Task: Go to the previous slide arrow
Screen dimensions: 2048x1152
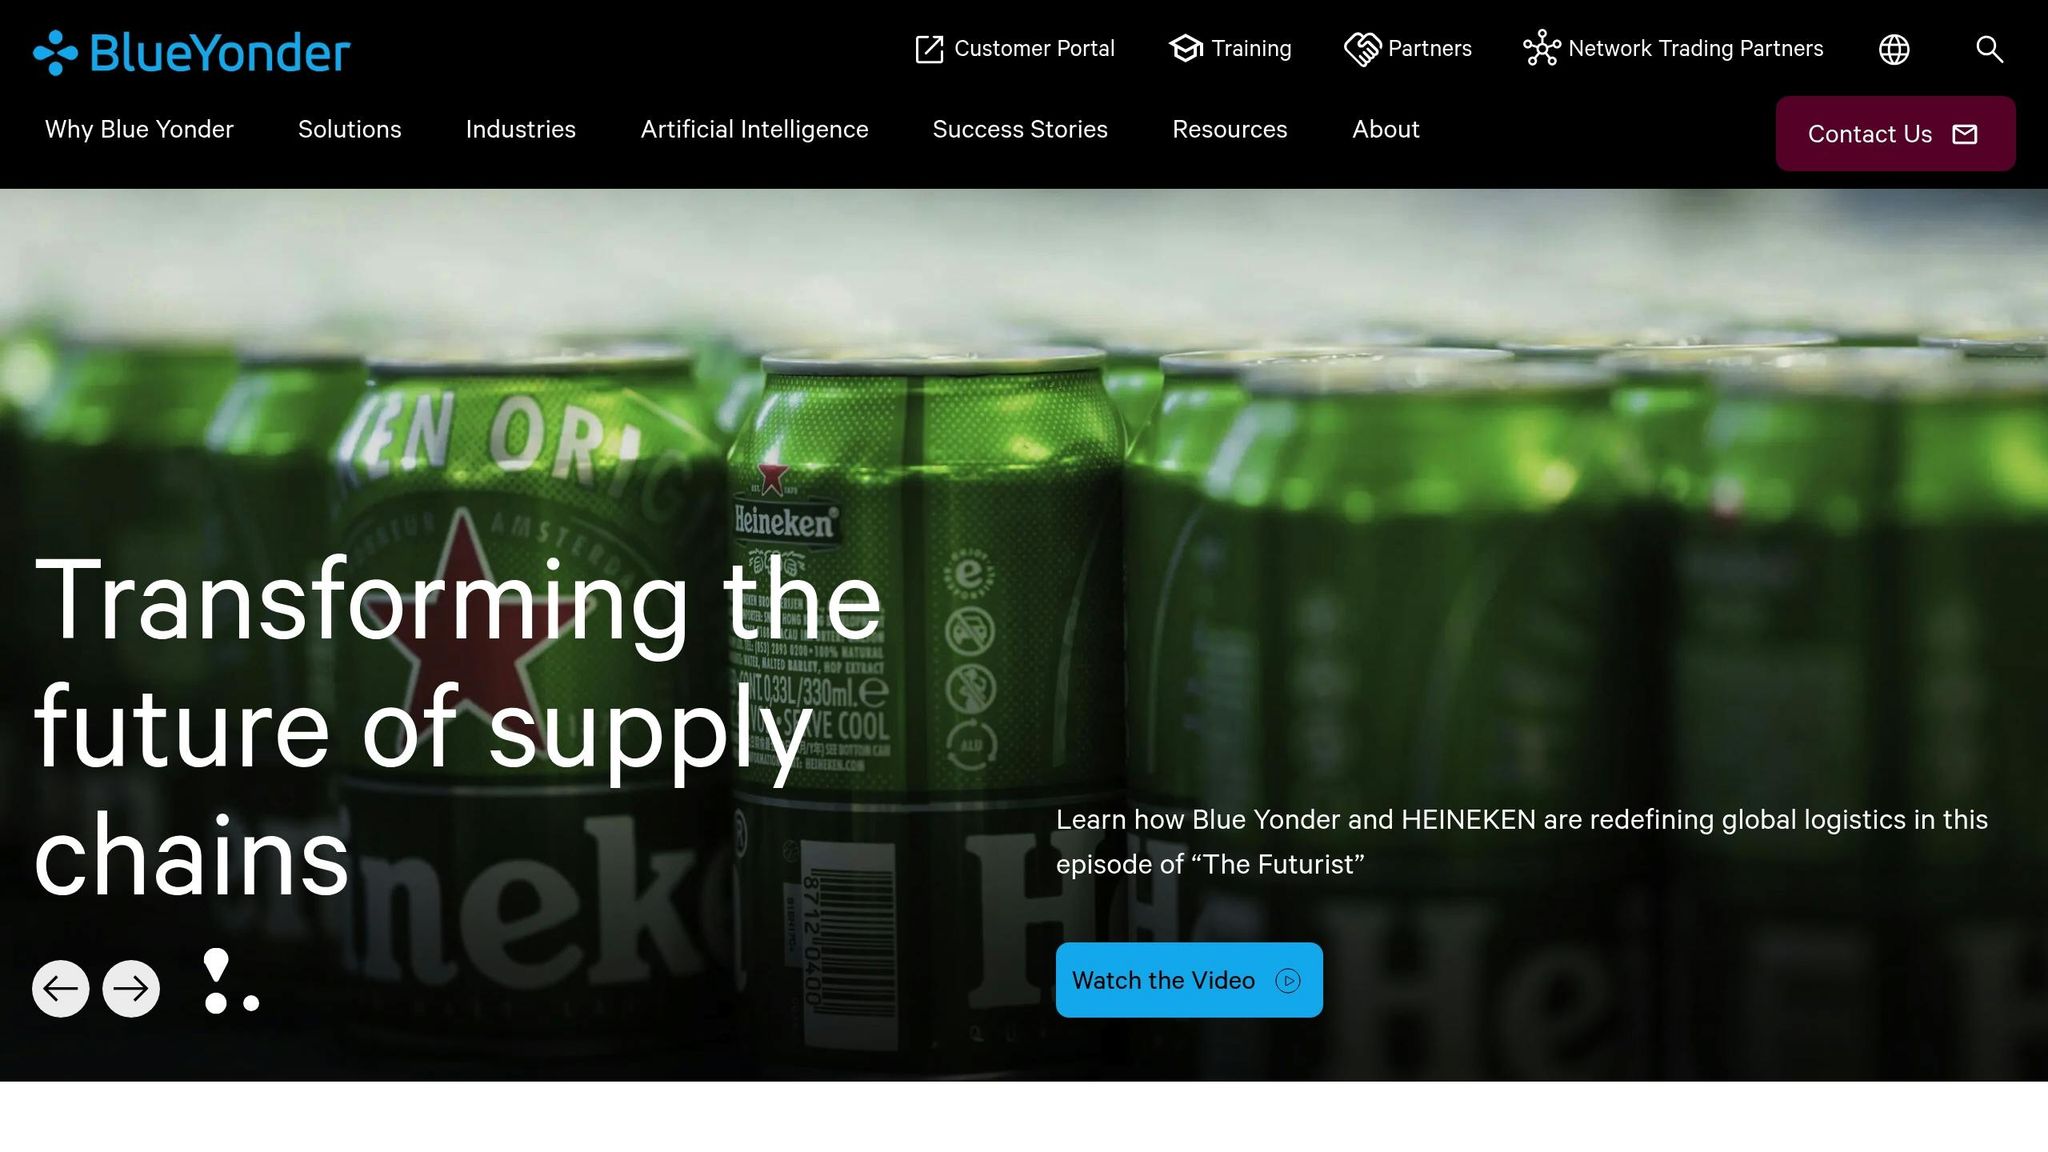Action: point(61,989)
